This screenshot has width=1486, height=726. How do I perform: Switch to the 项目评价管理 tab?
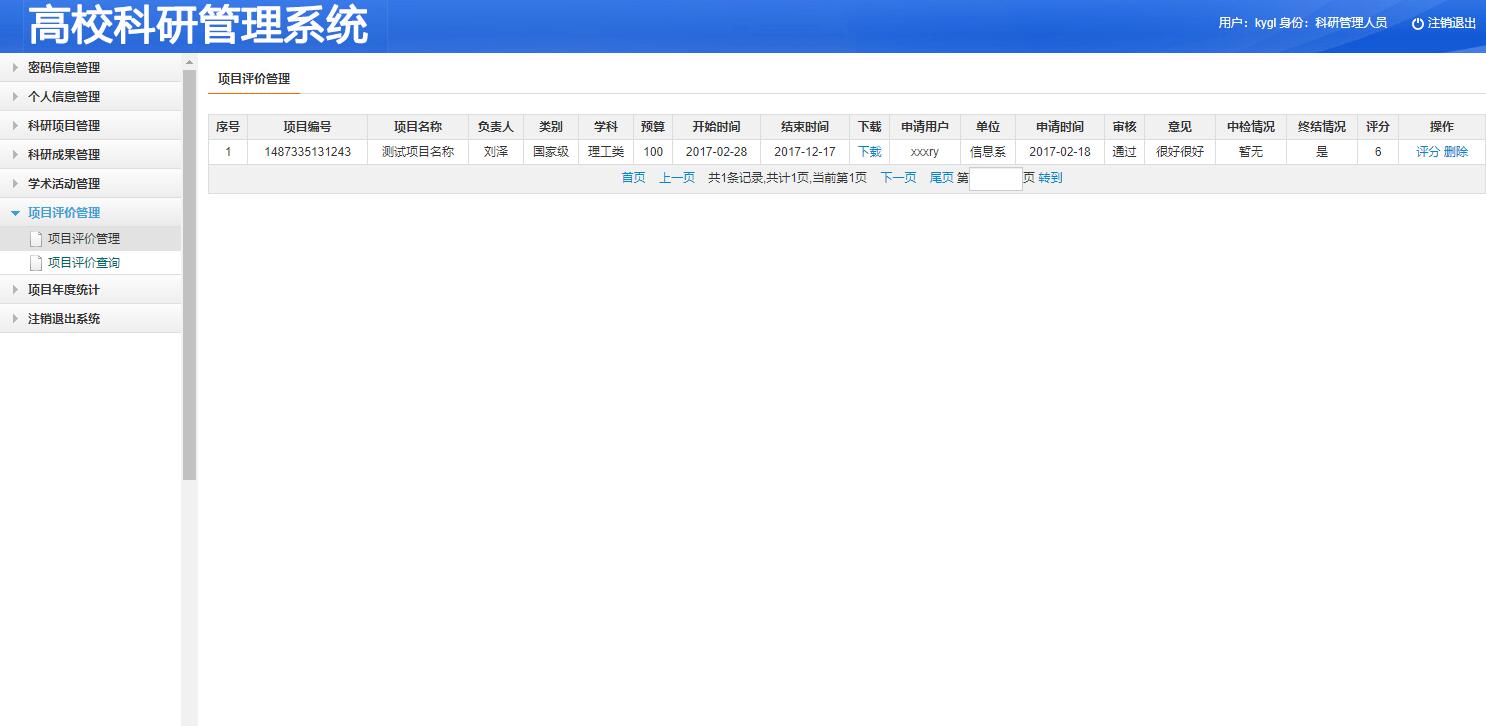(253, 77)
